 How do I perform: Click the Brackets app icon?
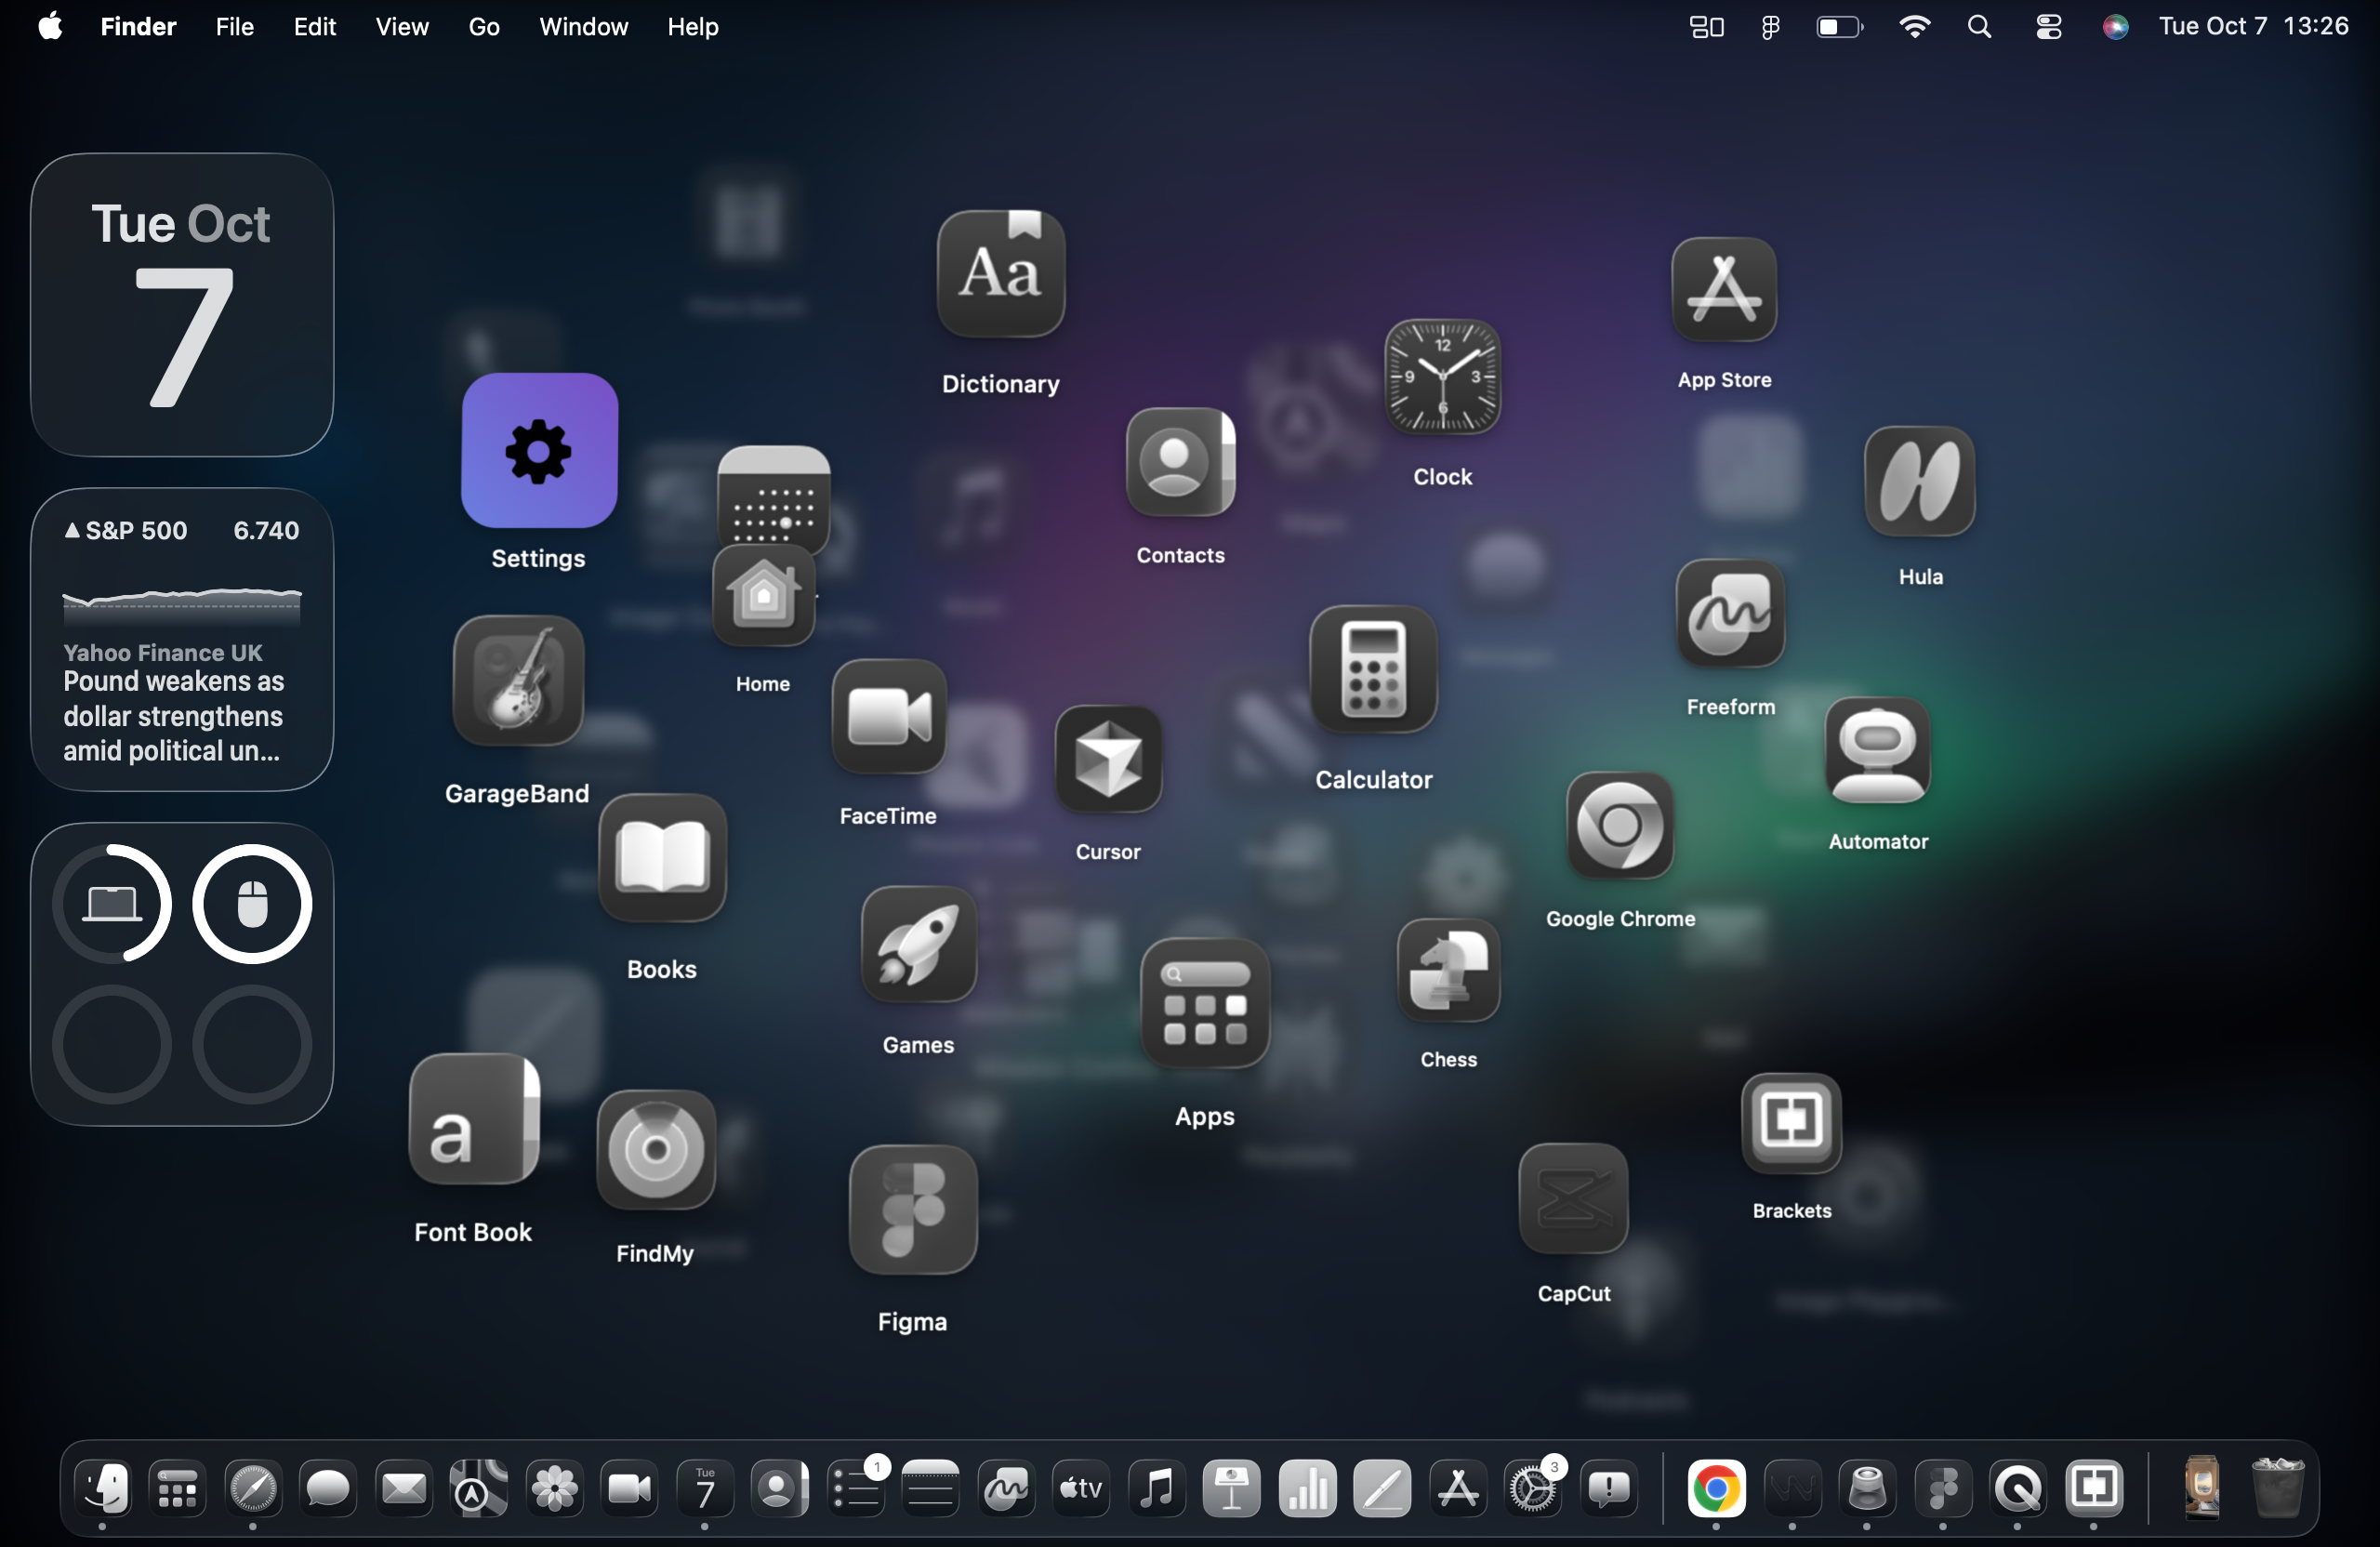(1790, 1122)
